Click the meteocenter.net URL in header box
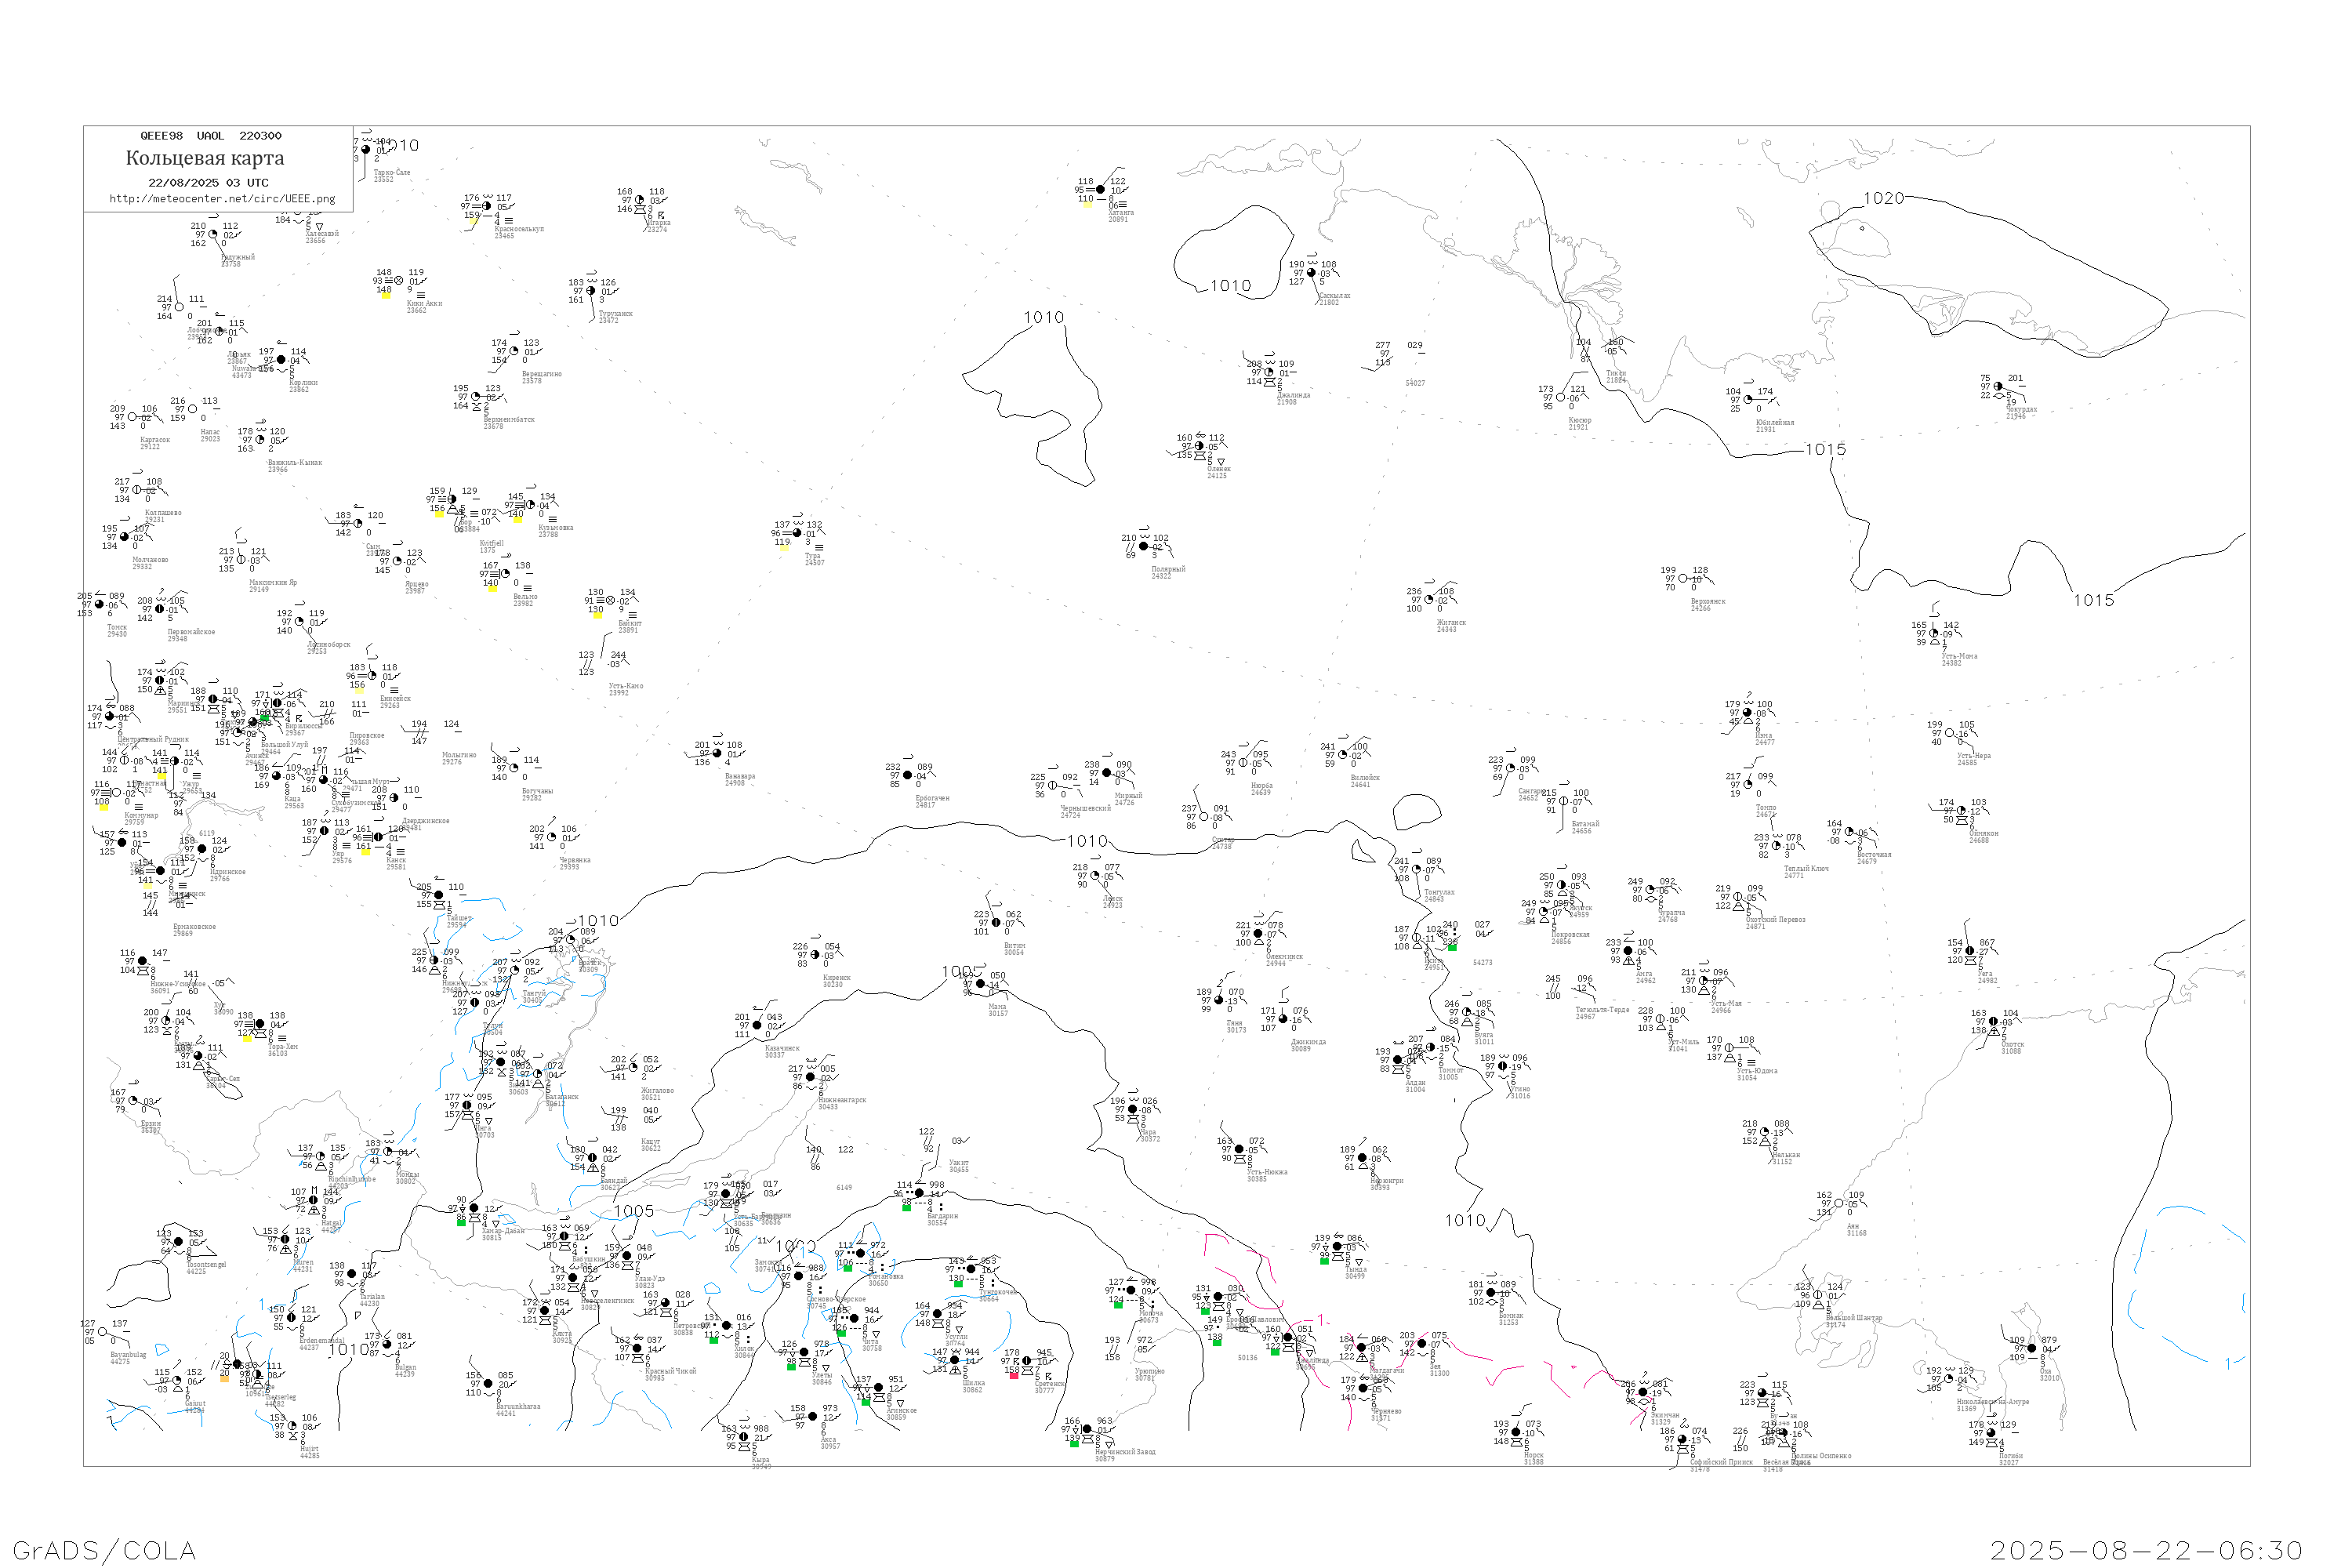The width and height of the screenshot is (2352, 1568). tap(222, 199)
